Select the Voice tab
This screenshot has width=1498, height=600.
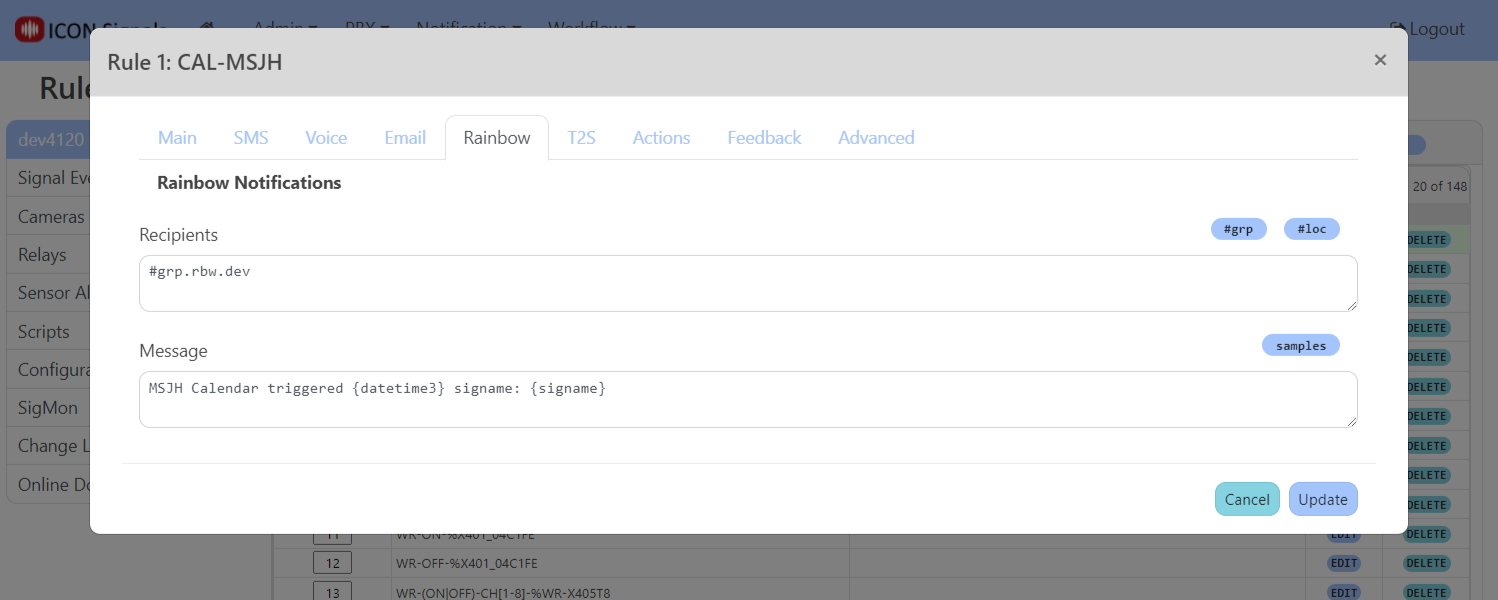[326, 138]
